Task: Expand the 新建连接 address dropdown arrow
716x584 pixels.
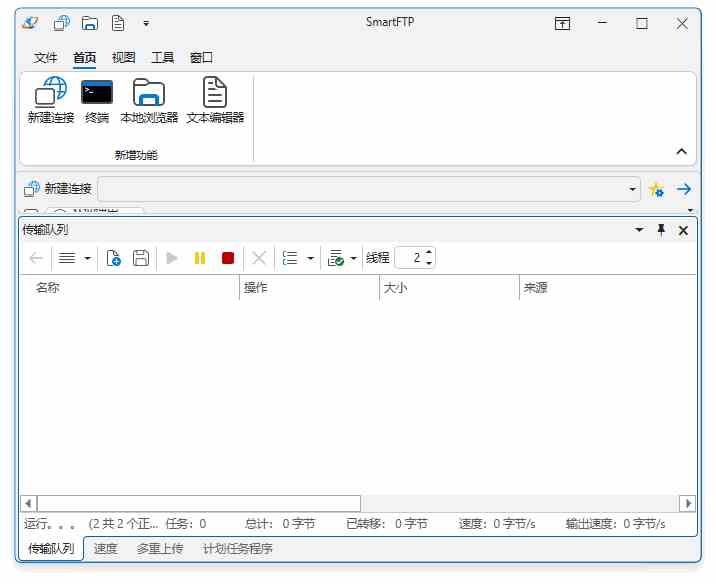Action: coord(633,189)
